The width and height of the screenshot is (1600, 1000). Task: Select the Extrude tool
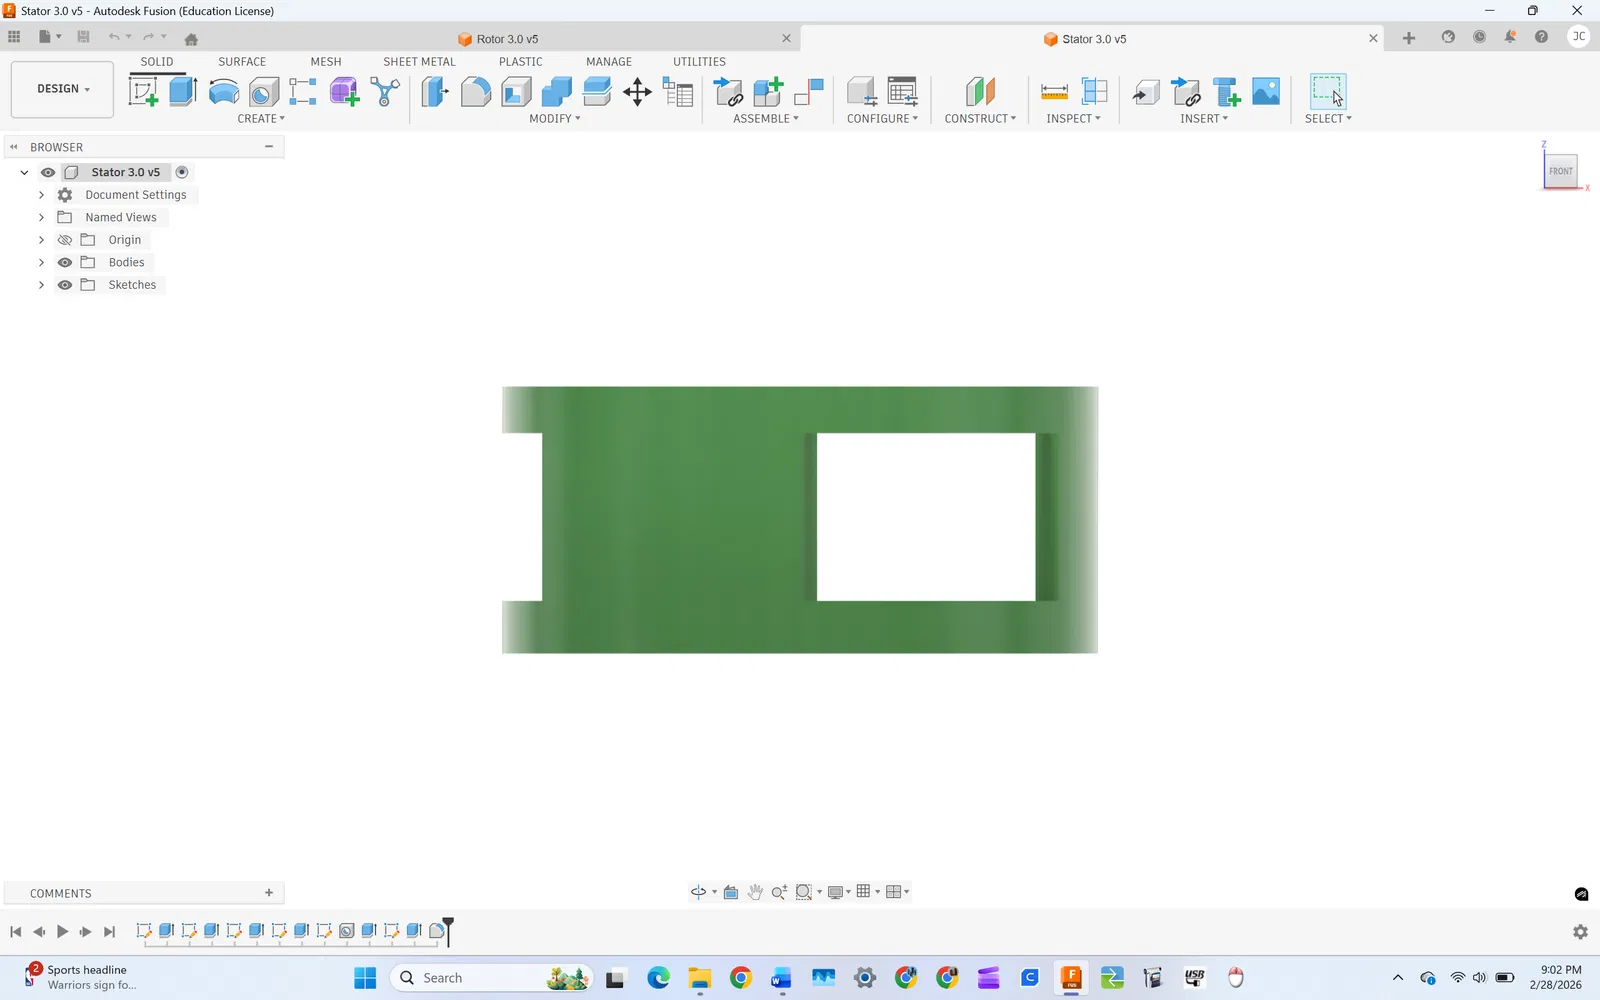183,92
